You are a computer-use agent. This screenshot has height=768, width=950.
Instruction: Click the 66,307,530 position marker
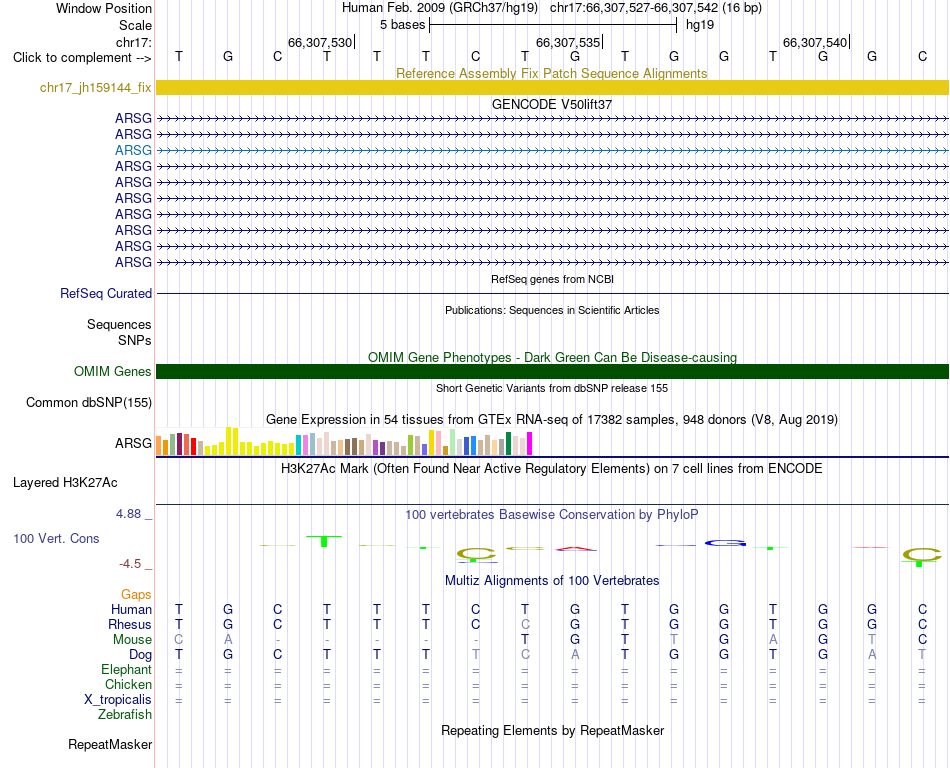pos(320,42)
